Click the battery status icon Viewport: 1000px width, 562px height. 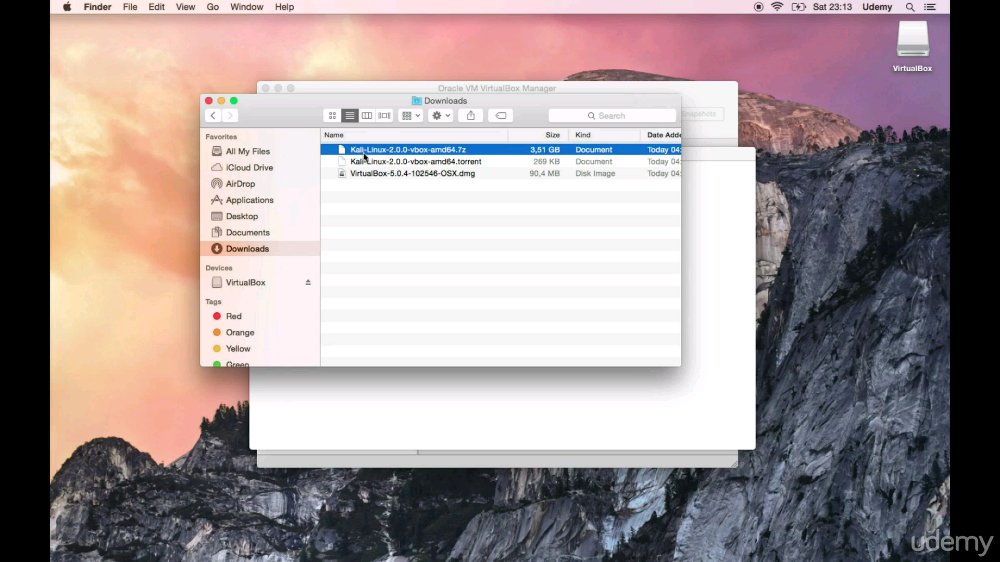click(798, 7)
